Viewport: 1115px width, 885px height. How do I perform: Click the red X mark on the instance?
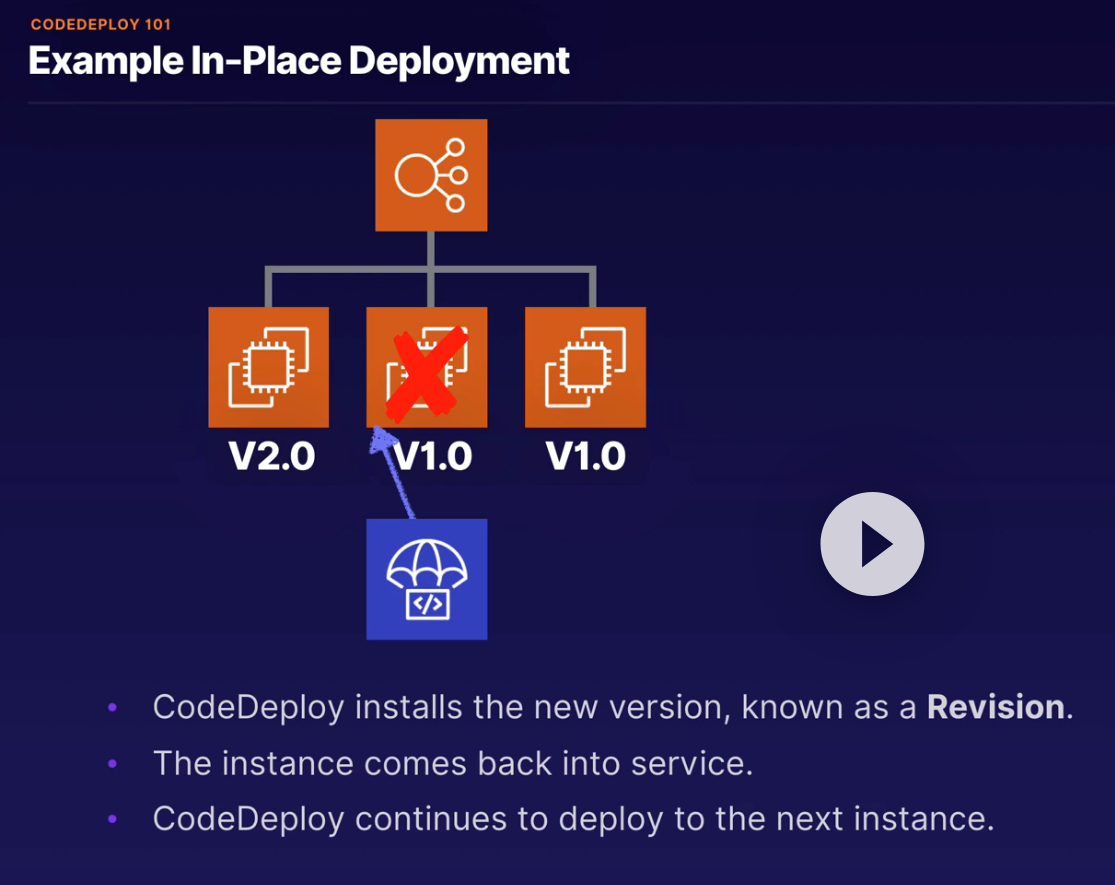[427, 372]
